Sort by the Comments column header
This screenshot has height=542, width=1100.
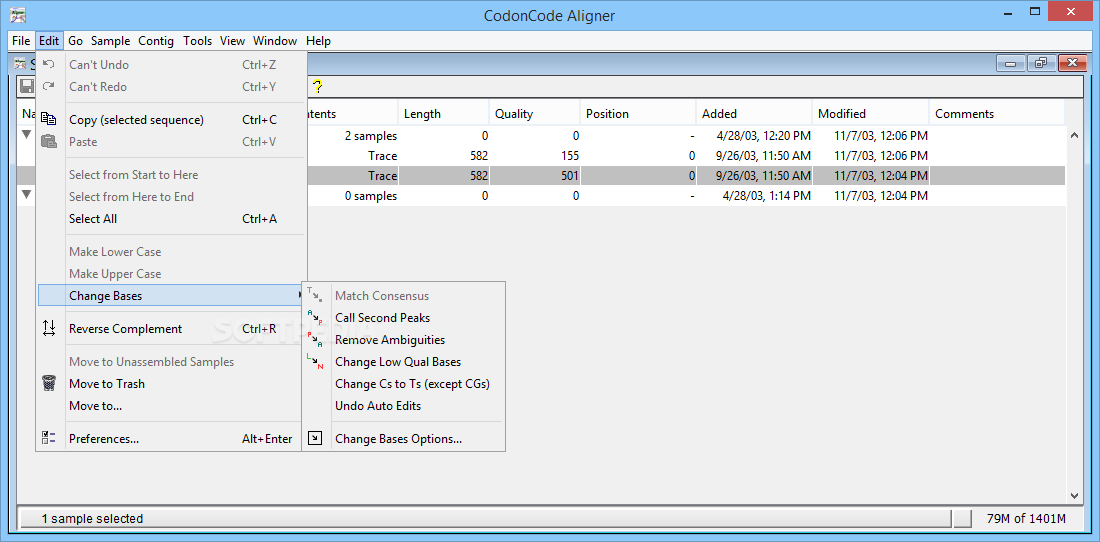point(997,114)
